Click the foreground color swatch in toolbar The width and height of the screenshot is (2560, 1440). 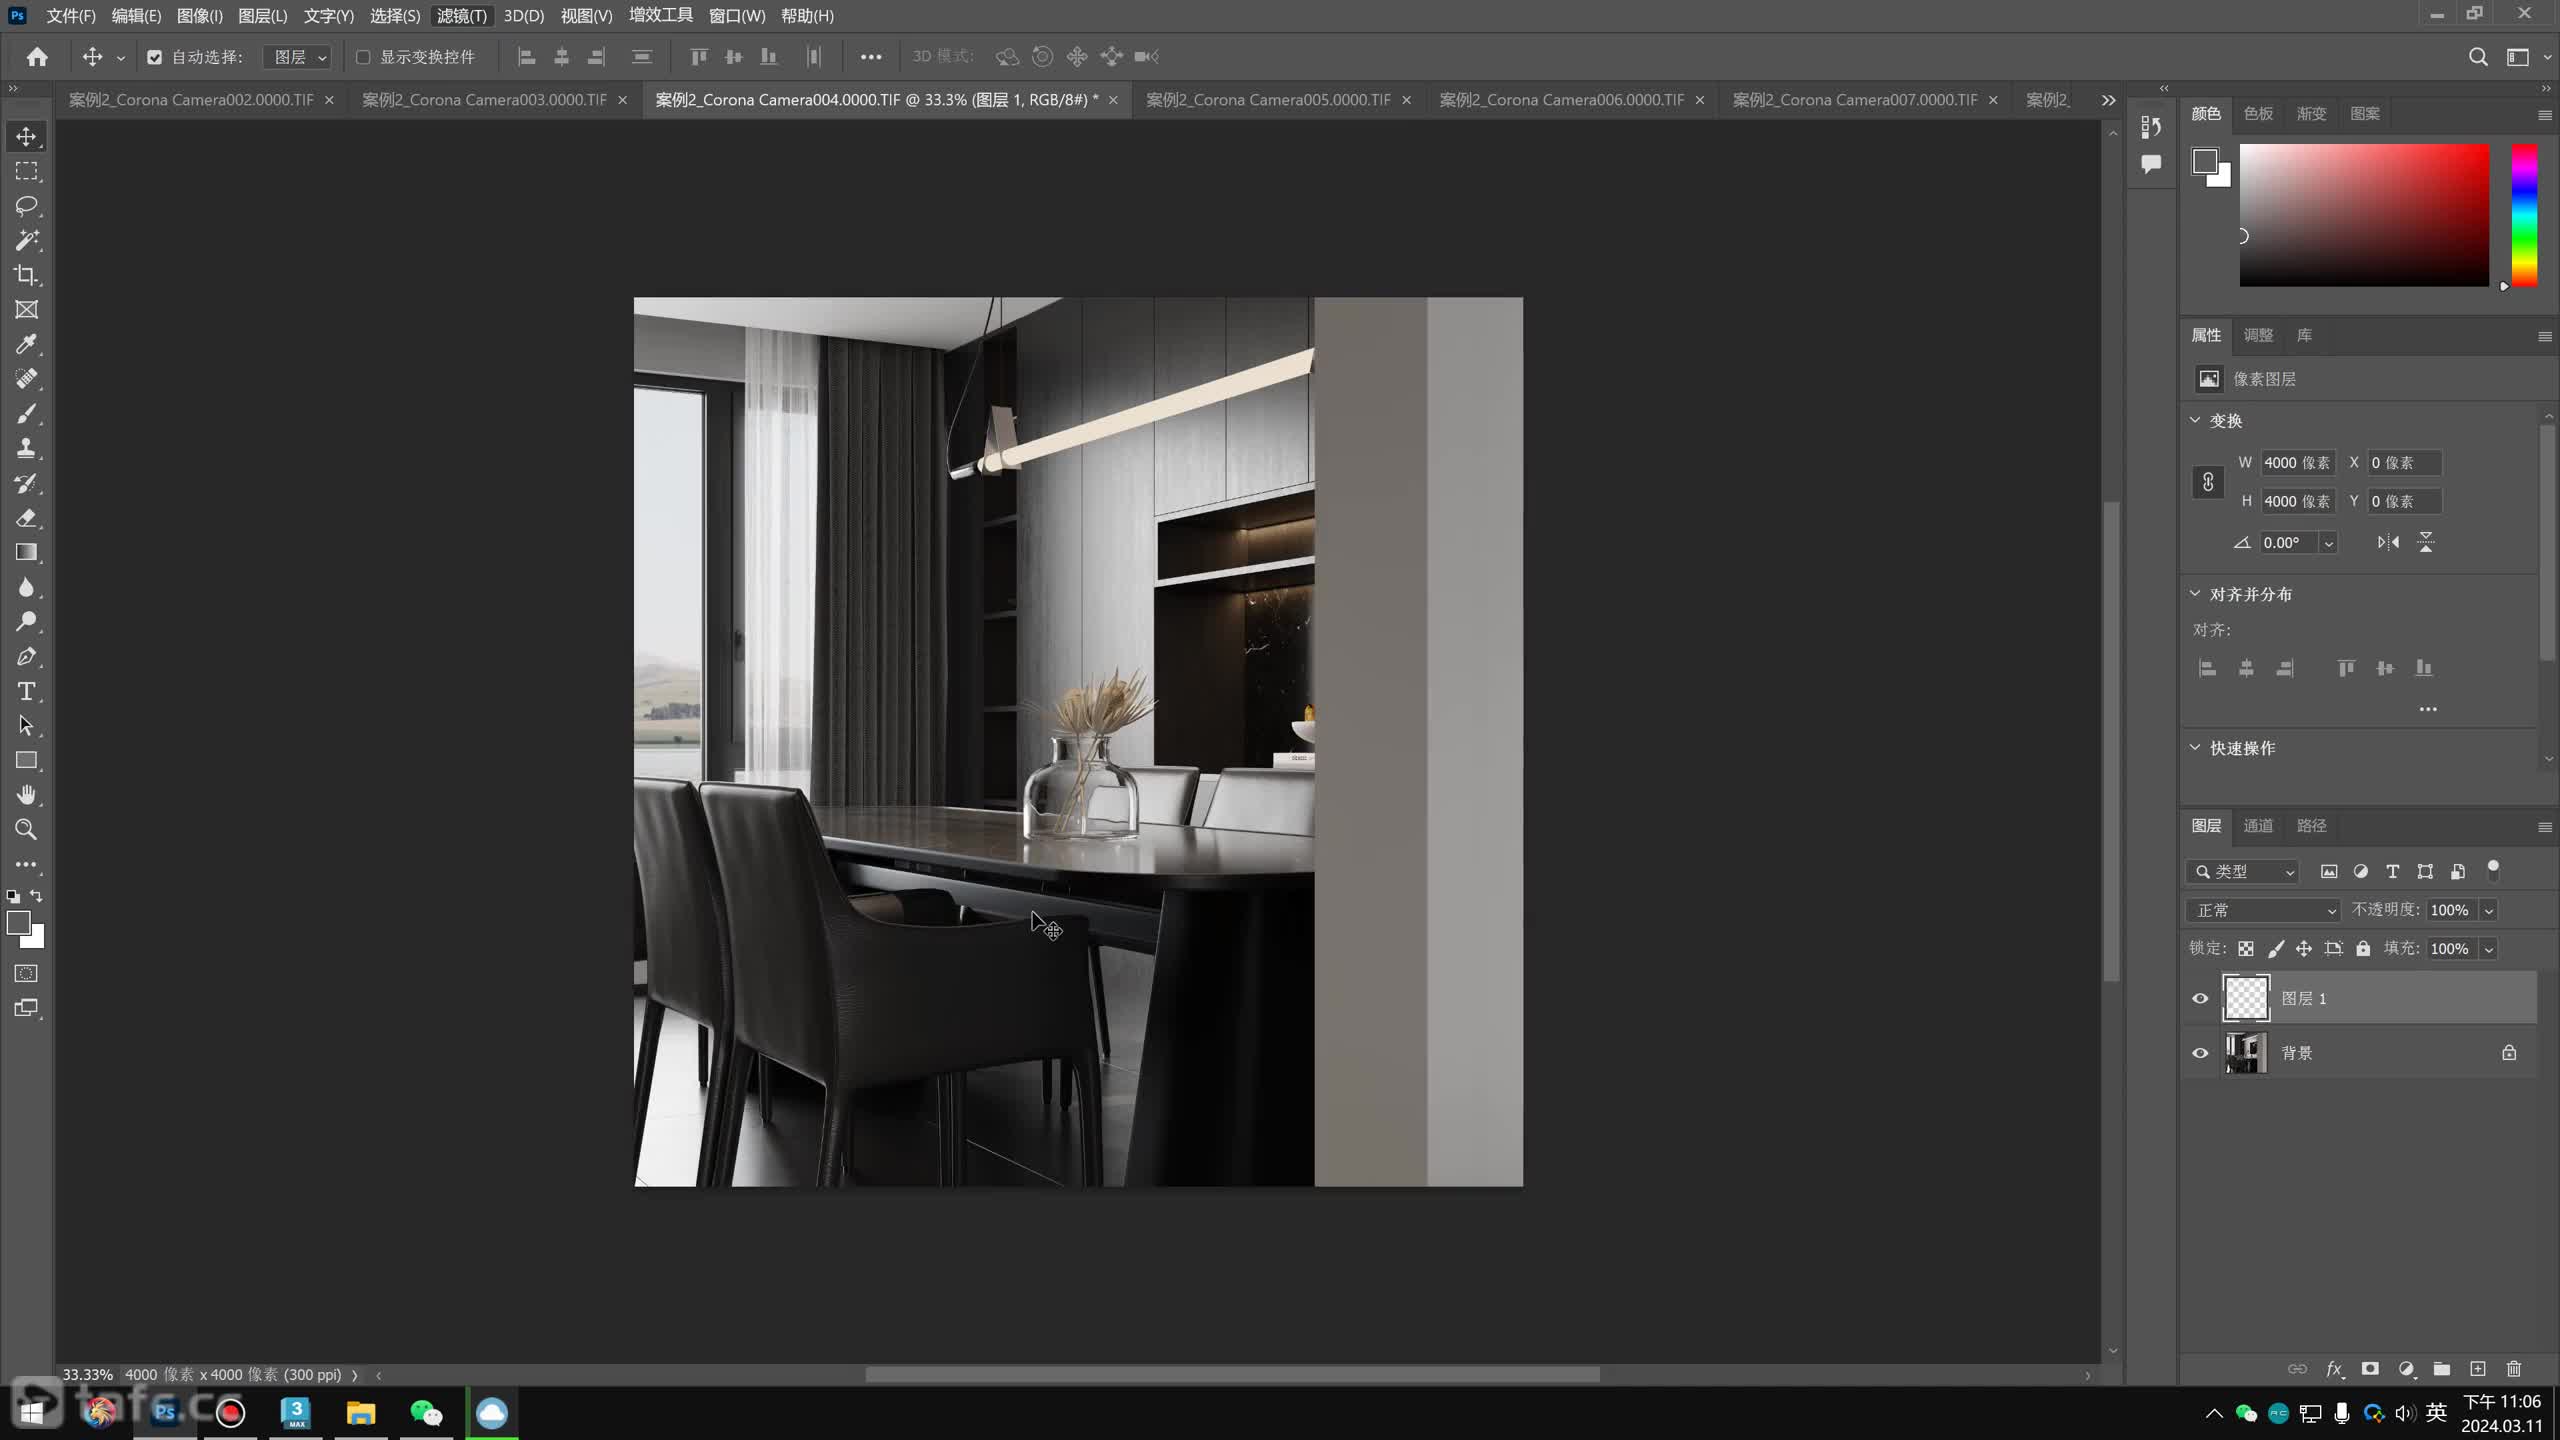(x=18, y=923)
